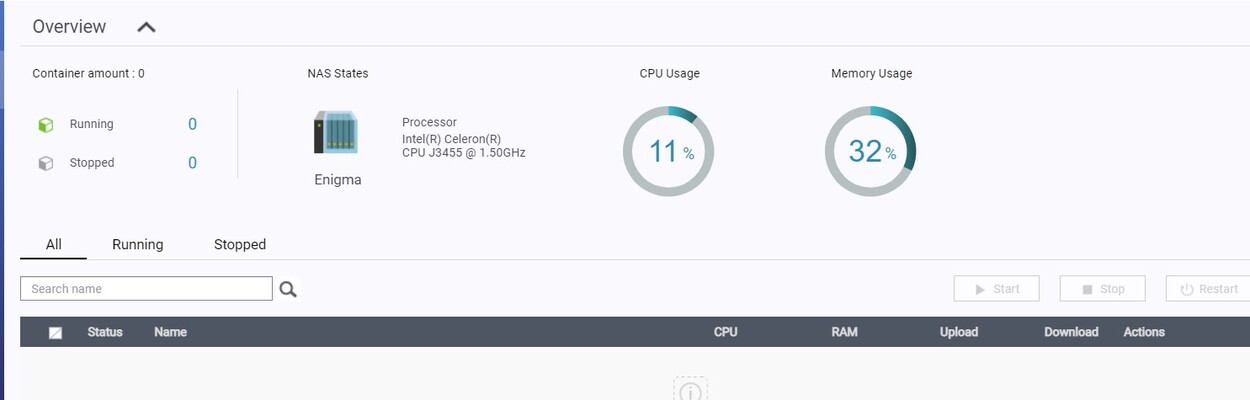The width and height of the screenshot is (1250, 400).
Task: Click the running containers count number
Action: click(x=192, y=124)
